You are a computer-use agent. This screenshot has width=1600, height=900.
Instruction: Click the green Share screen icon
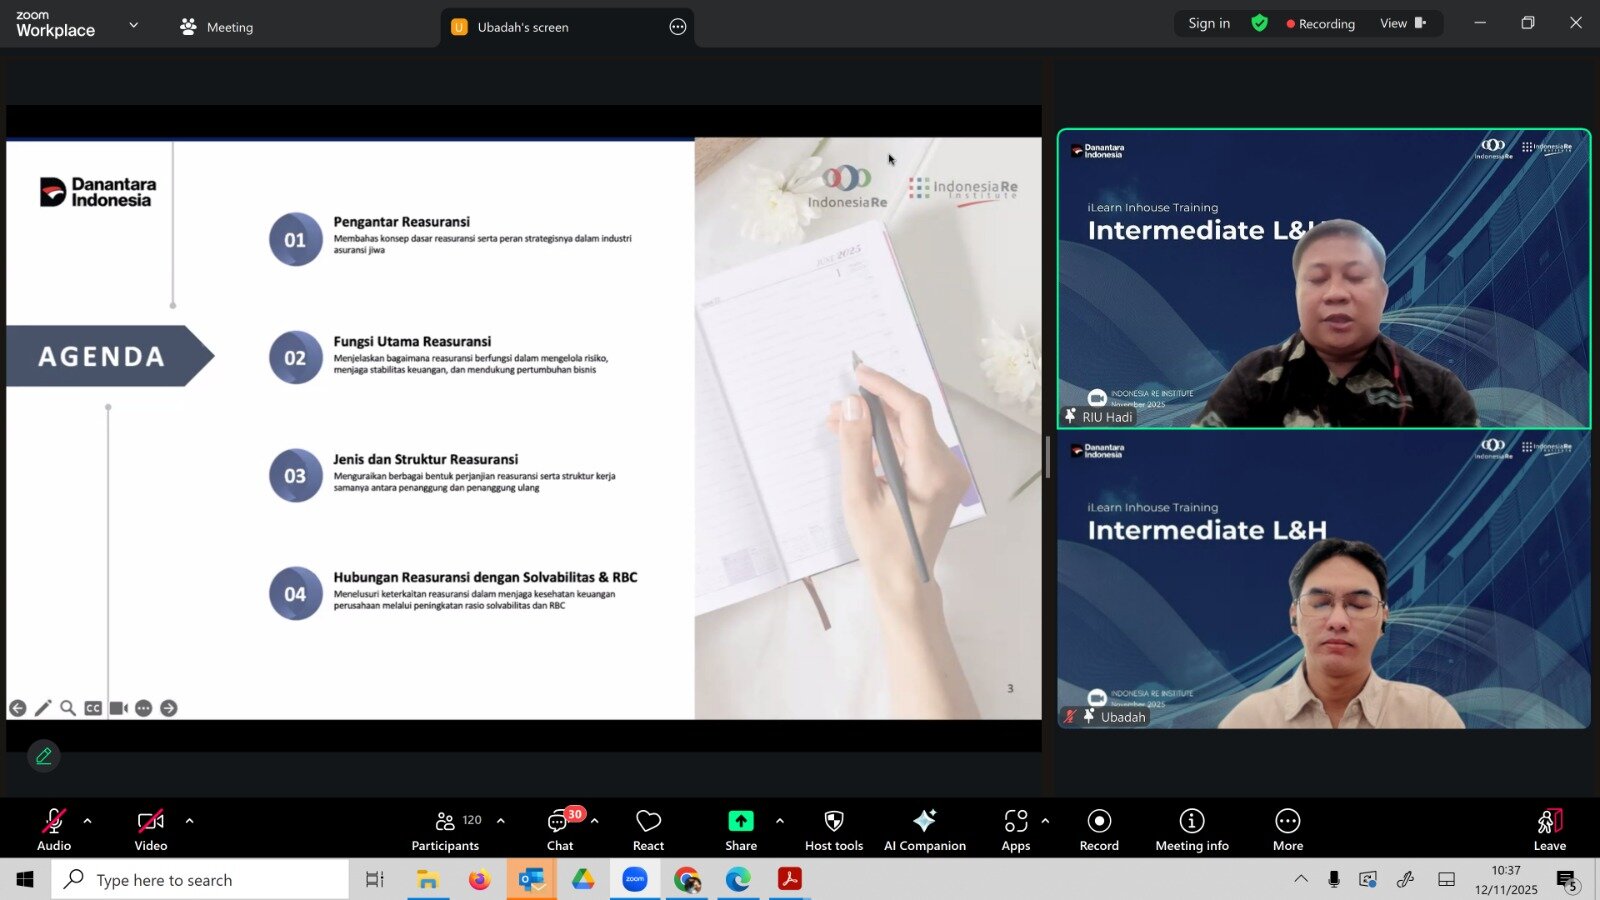[x=741, y=821]
